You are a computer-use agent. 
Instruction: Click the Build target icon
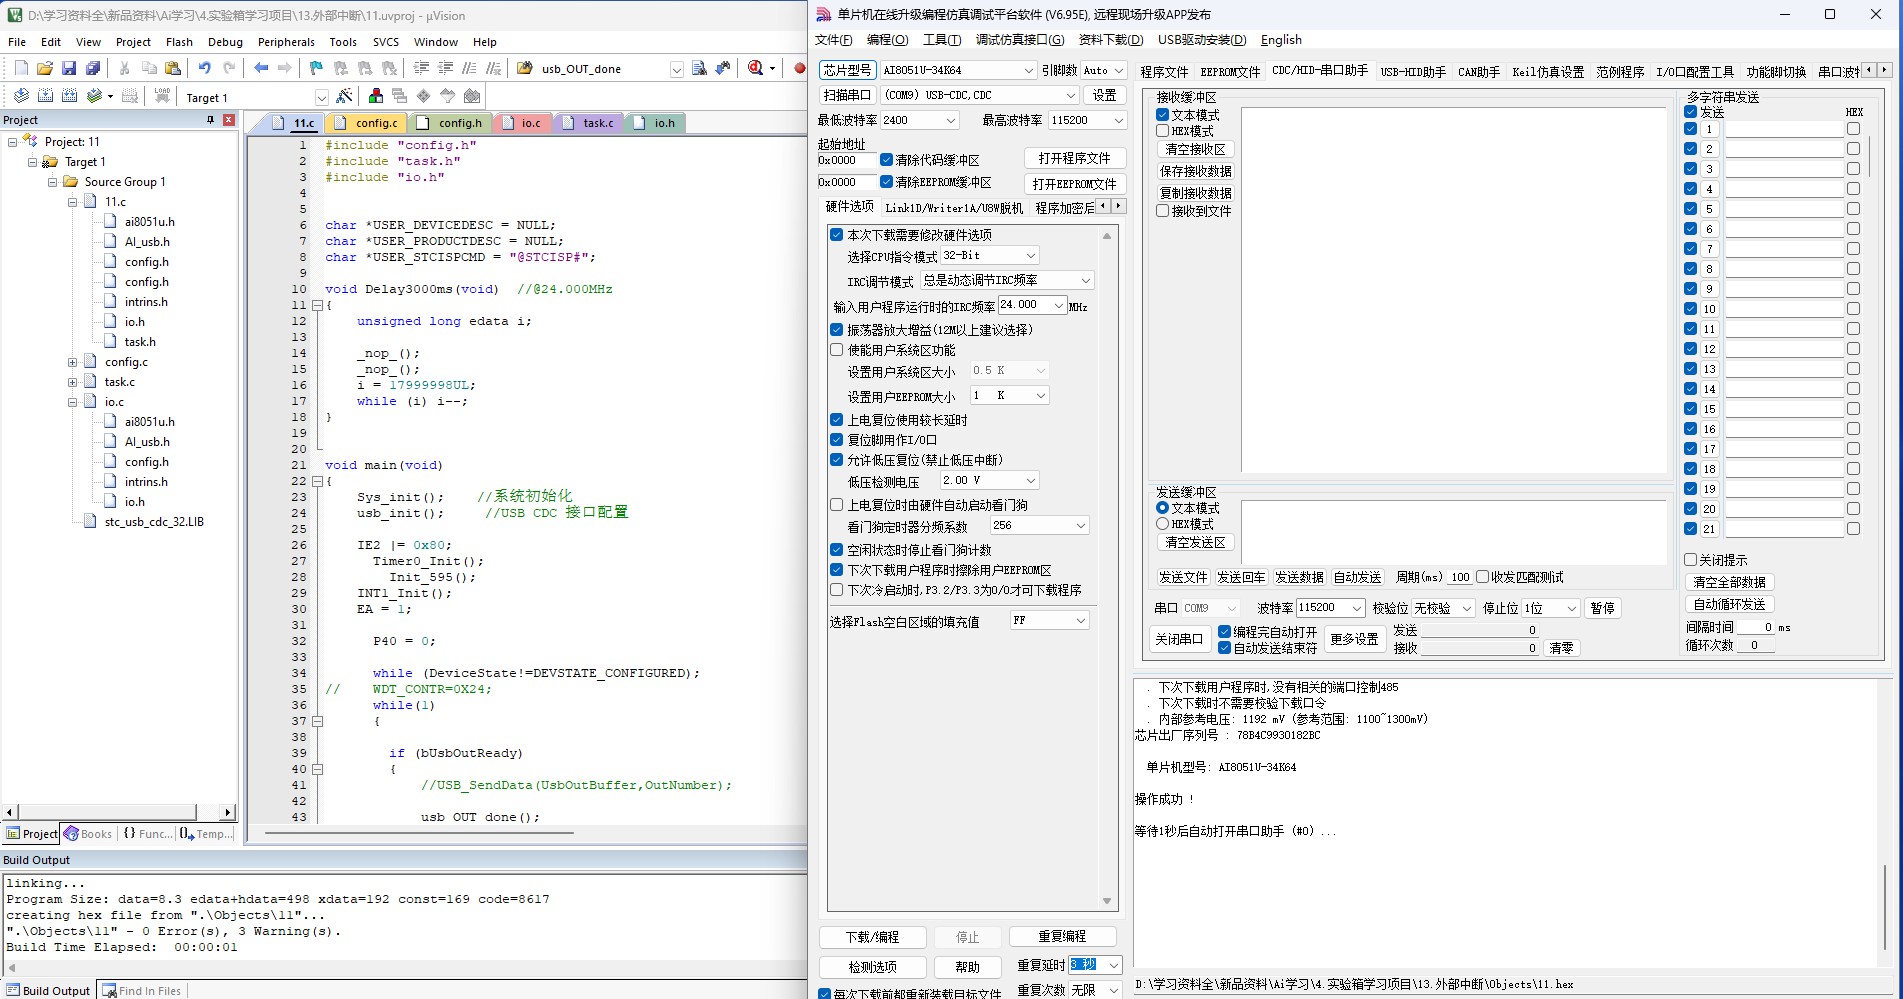coord(45,96)
